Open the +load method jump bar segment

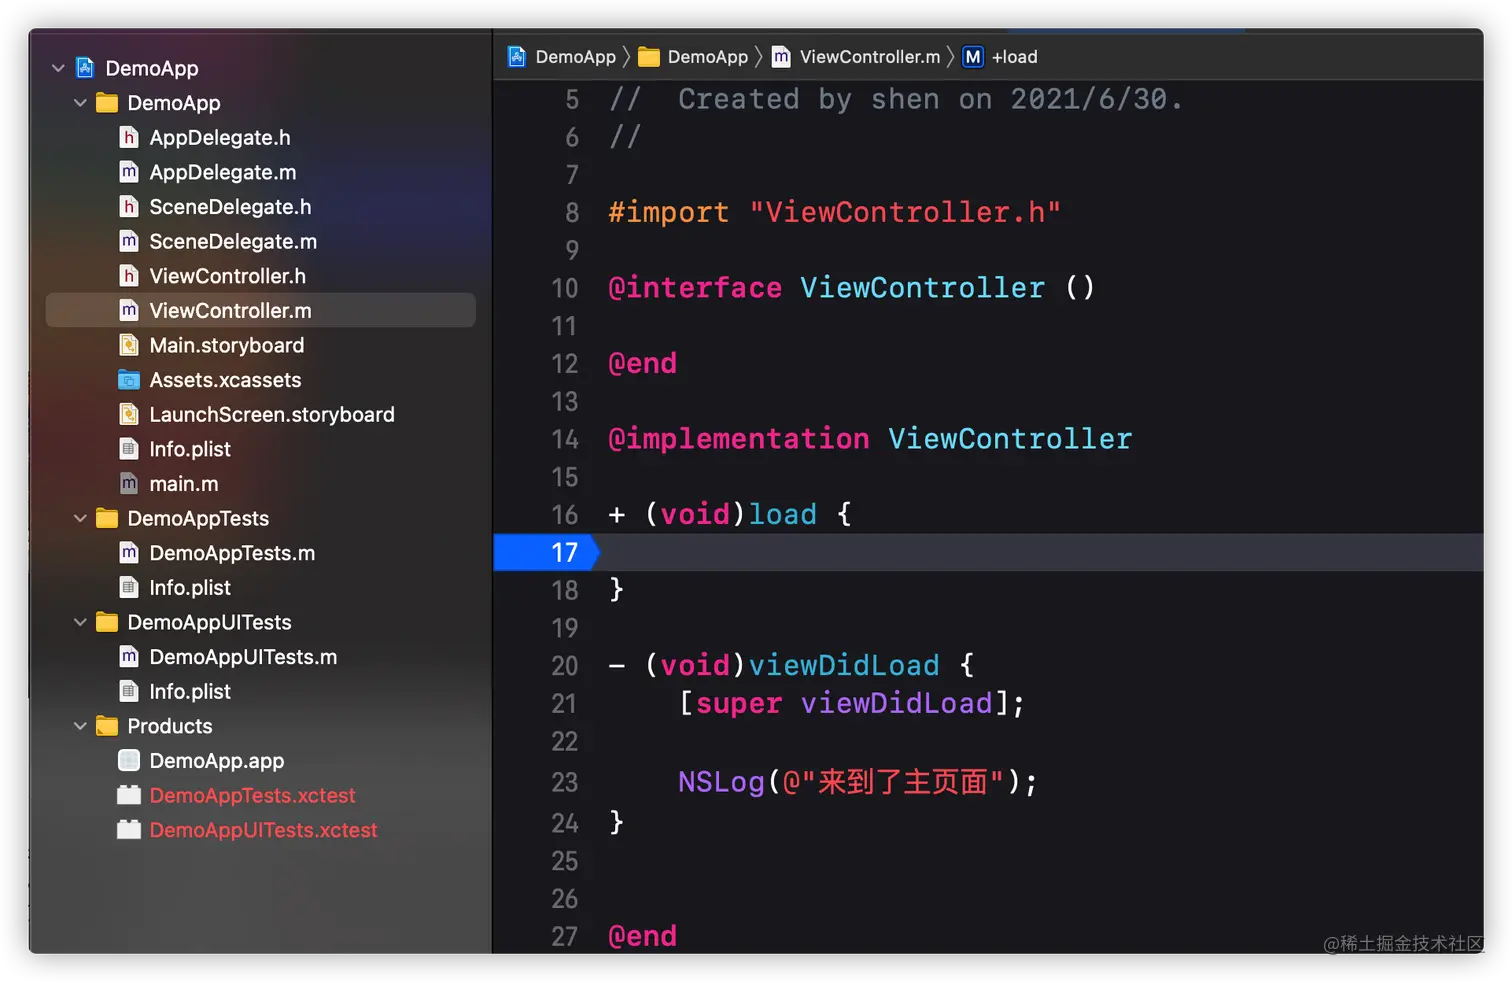click(1000, 57)
